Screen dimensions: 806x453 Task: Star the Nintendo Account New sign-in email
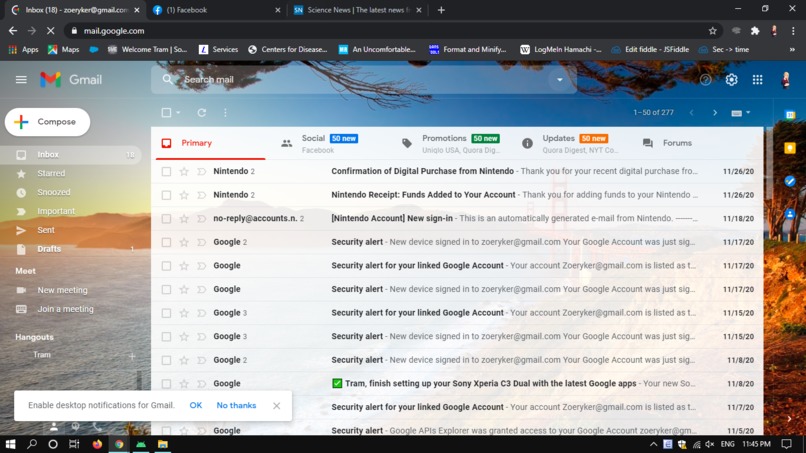point(184,219)
